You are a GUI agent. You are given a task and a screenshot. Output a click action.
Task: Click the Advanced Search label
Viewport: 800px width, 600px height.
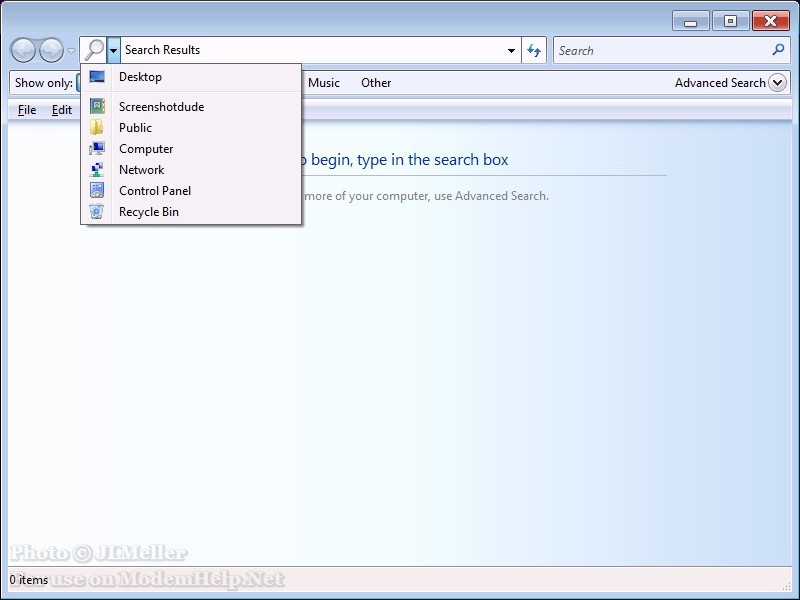click(x=720, y=83)
